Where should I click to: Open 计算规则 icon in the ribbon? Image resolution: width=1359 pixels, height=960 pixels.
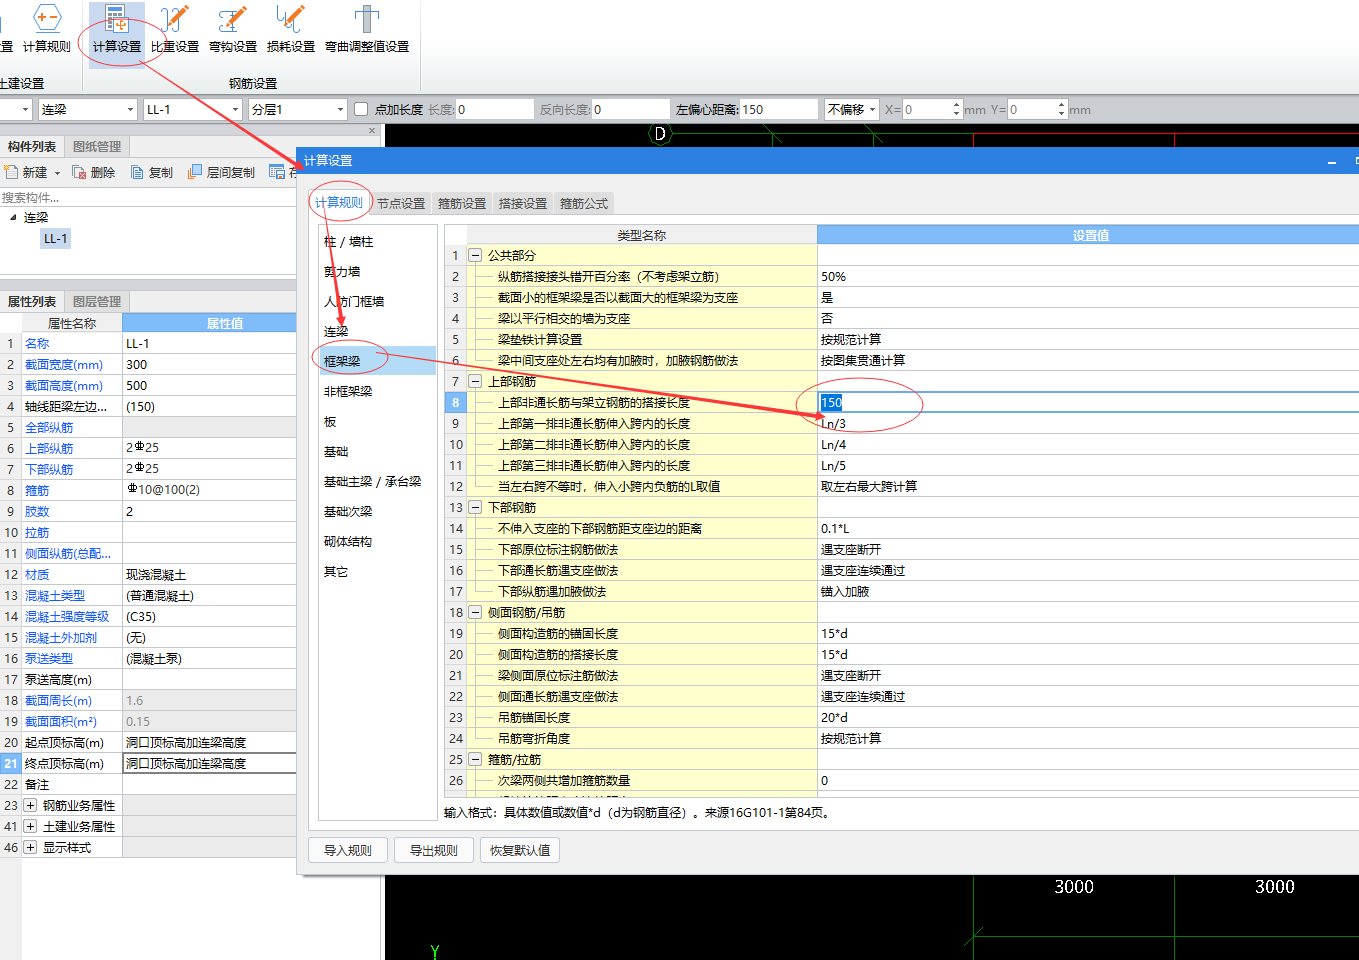[47, 29]
